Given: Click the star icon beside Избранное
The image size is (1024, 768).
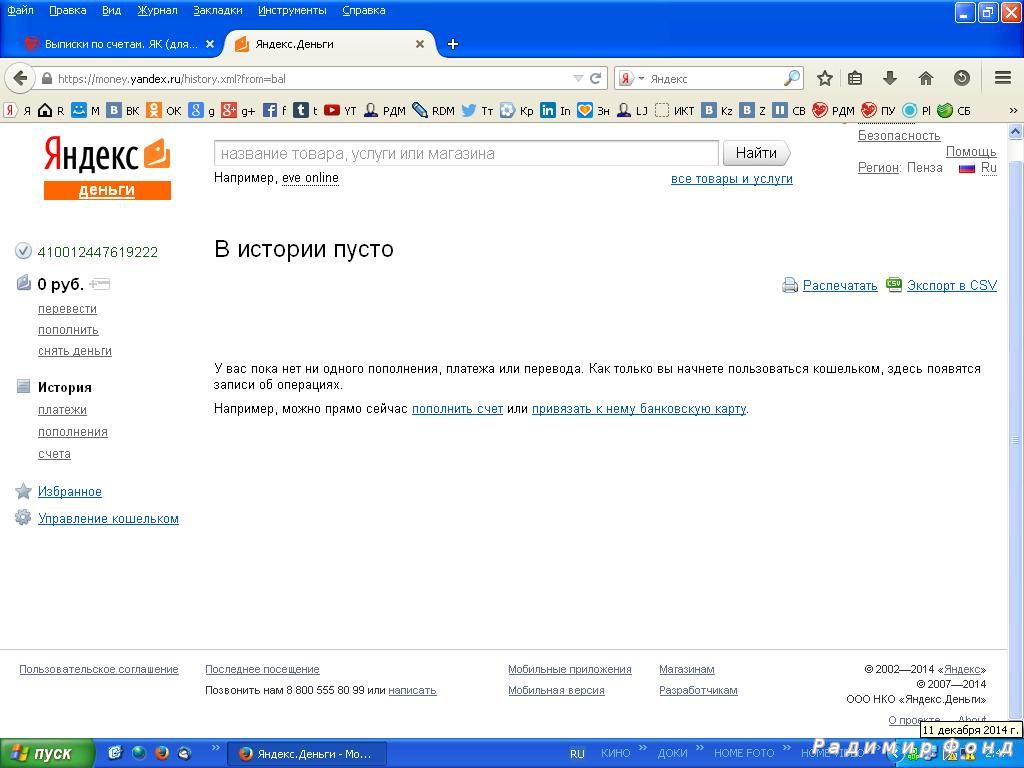Looking at the screenshot, I should pyautogui.click(x=23, y=491).
